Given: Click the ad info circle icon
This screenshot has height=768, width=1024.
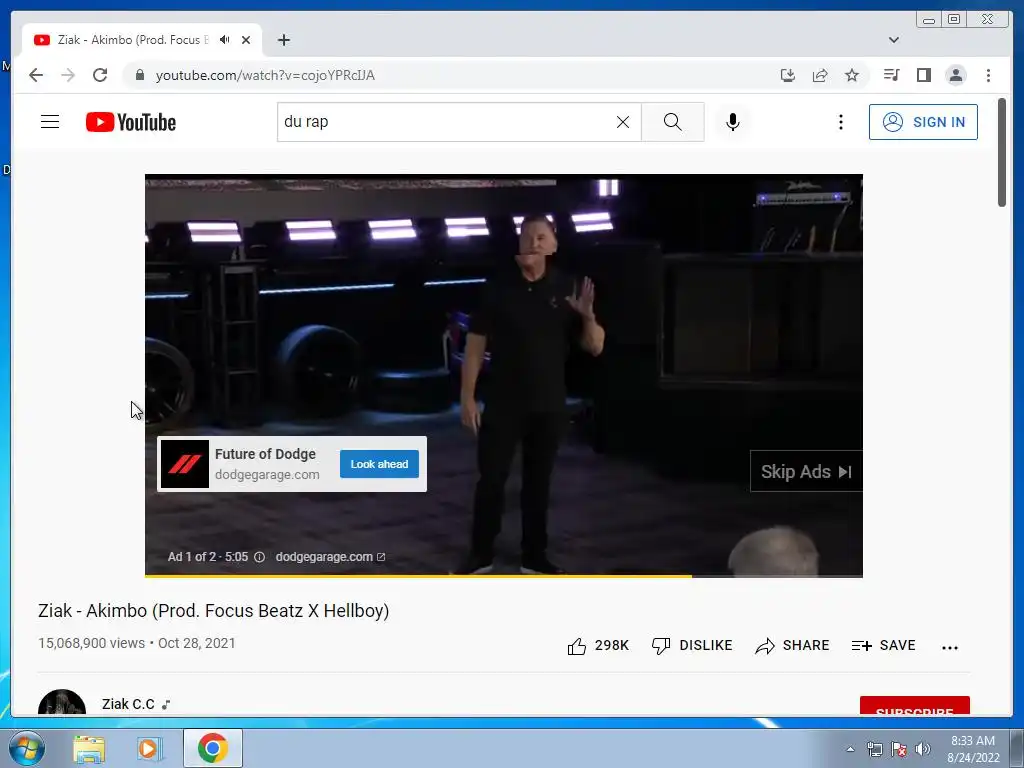Looking at the screenshot, I should [259, 557].
